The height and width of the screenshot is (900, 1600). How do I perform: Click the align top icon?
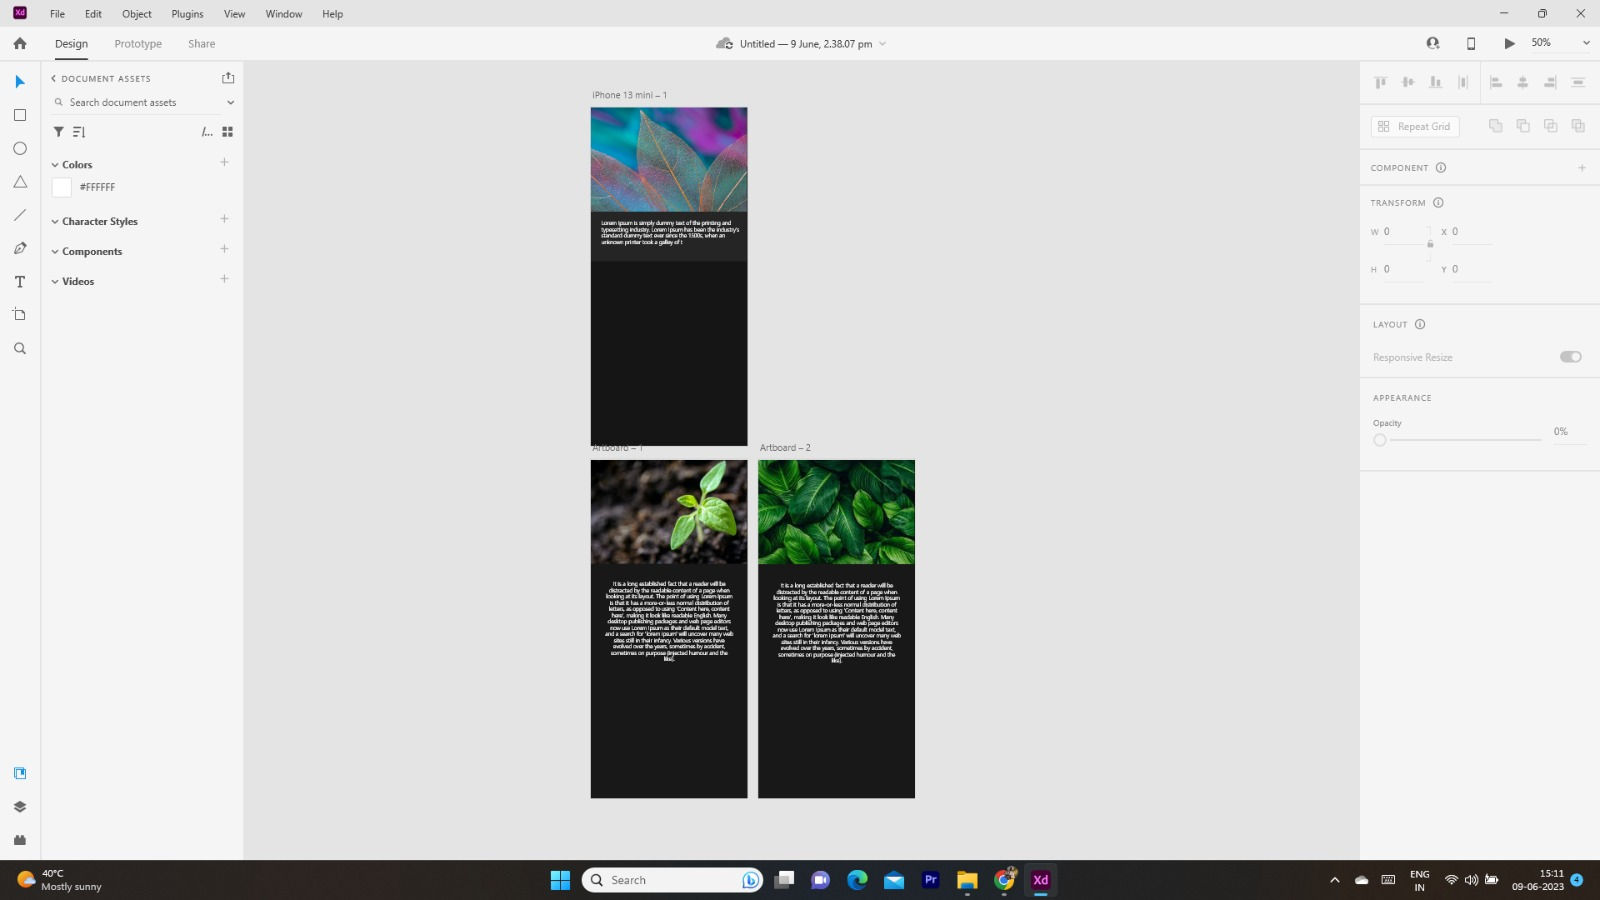point(1381,82)
